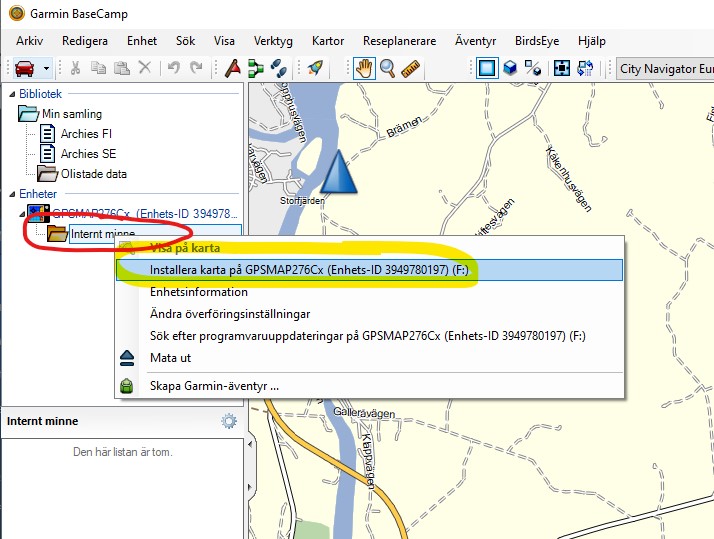
Task: Choose Mata ut from context menu
Action: (170, 358)
